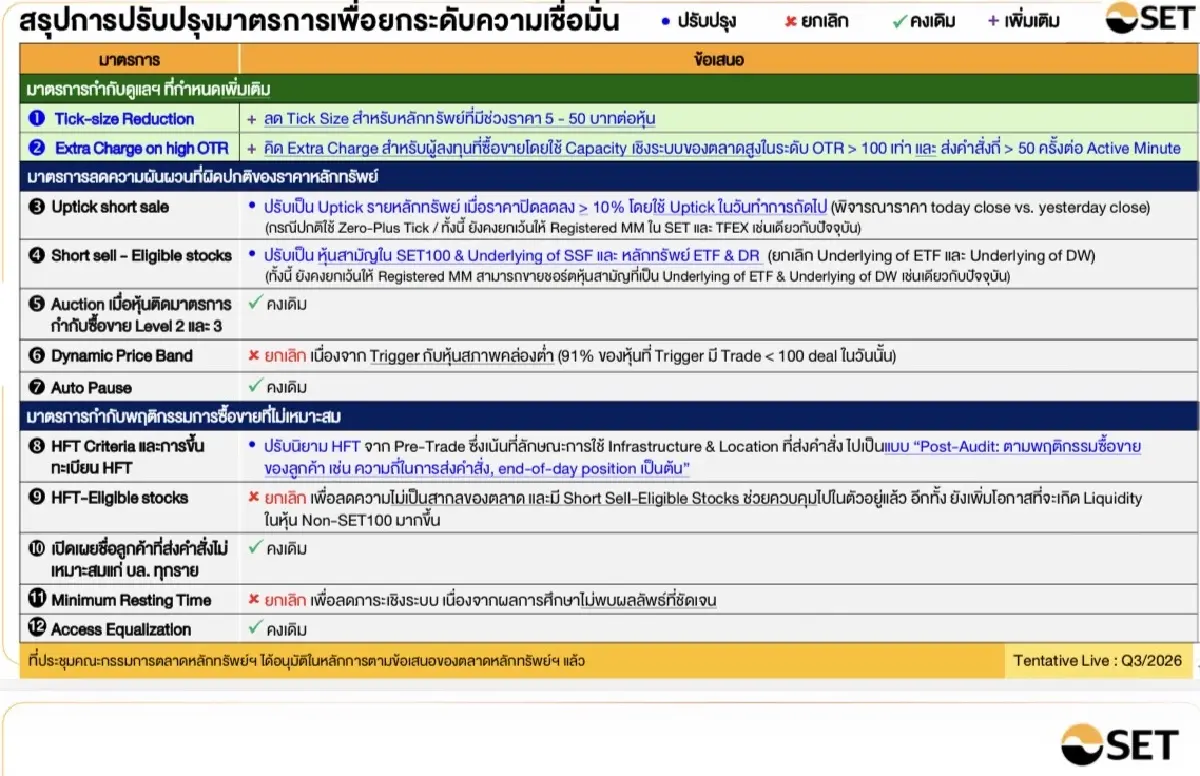Click the green check mark in the Auction row
Image resolution: width=1200 pixels, height=776 pixels.
(x=255, y=303)
